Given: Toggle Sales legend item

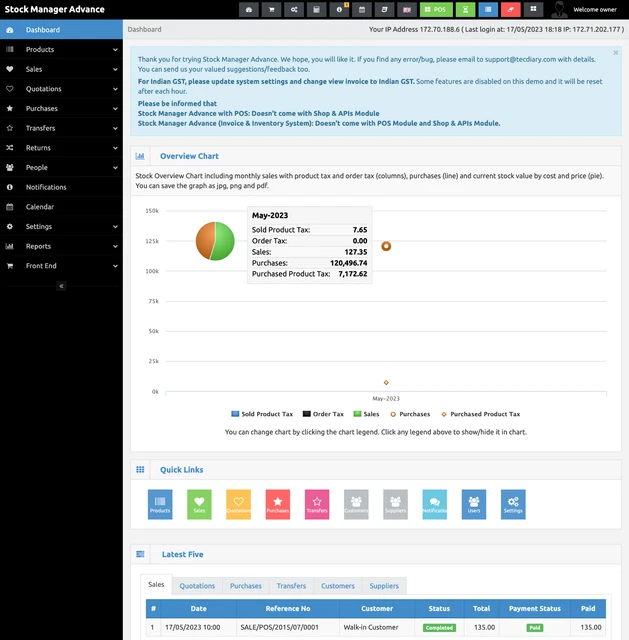Looking at the screenshot, I should point(366,414).
